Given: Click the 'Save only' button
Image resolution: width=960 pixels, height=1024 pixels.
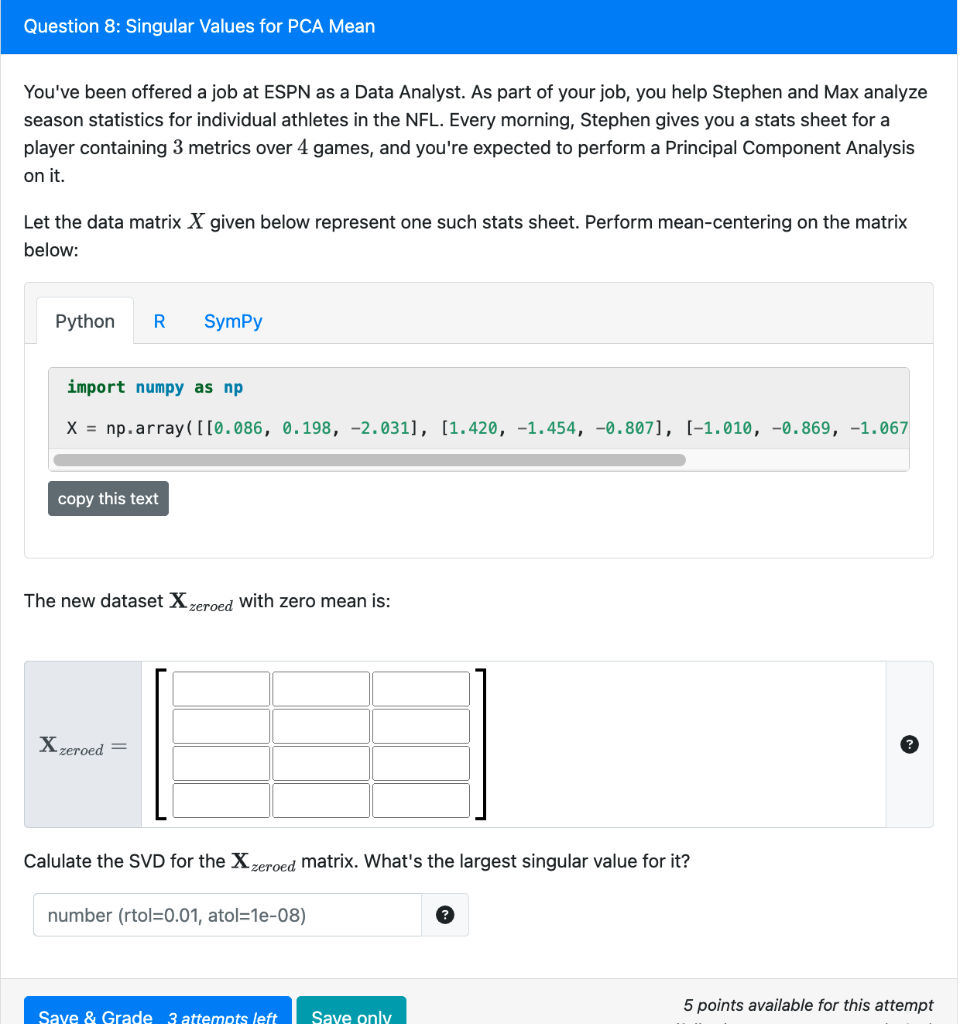Looking at the screenshot, I should click(x=351, y=1015).
